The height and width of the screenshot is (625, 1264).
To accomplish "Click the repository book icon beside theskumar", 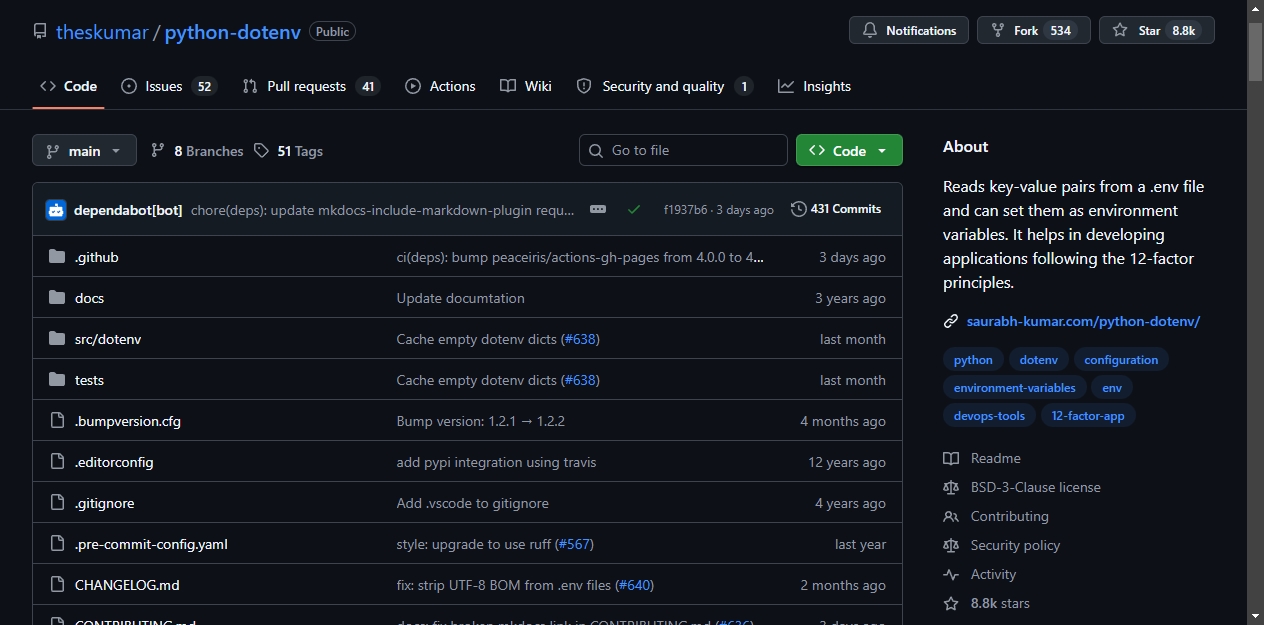I will click(x=40, y=31).
